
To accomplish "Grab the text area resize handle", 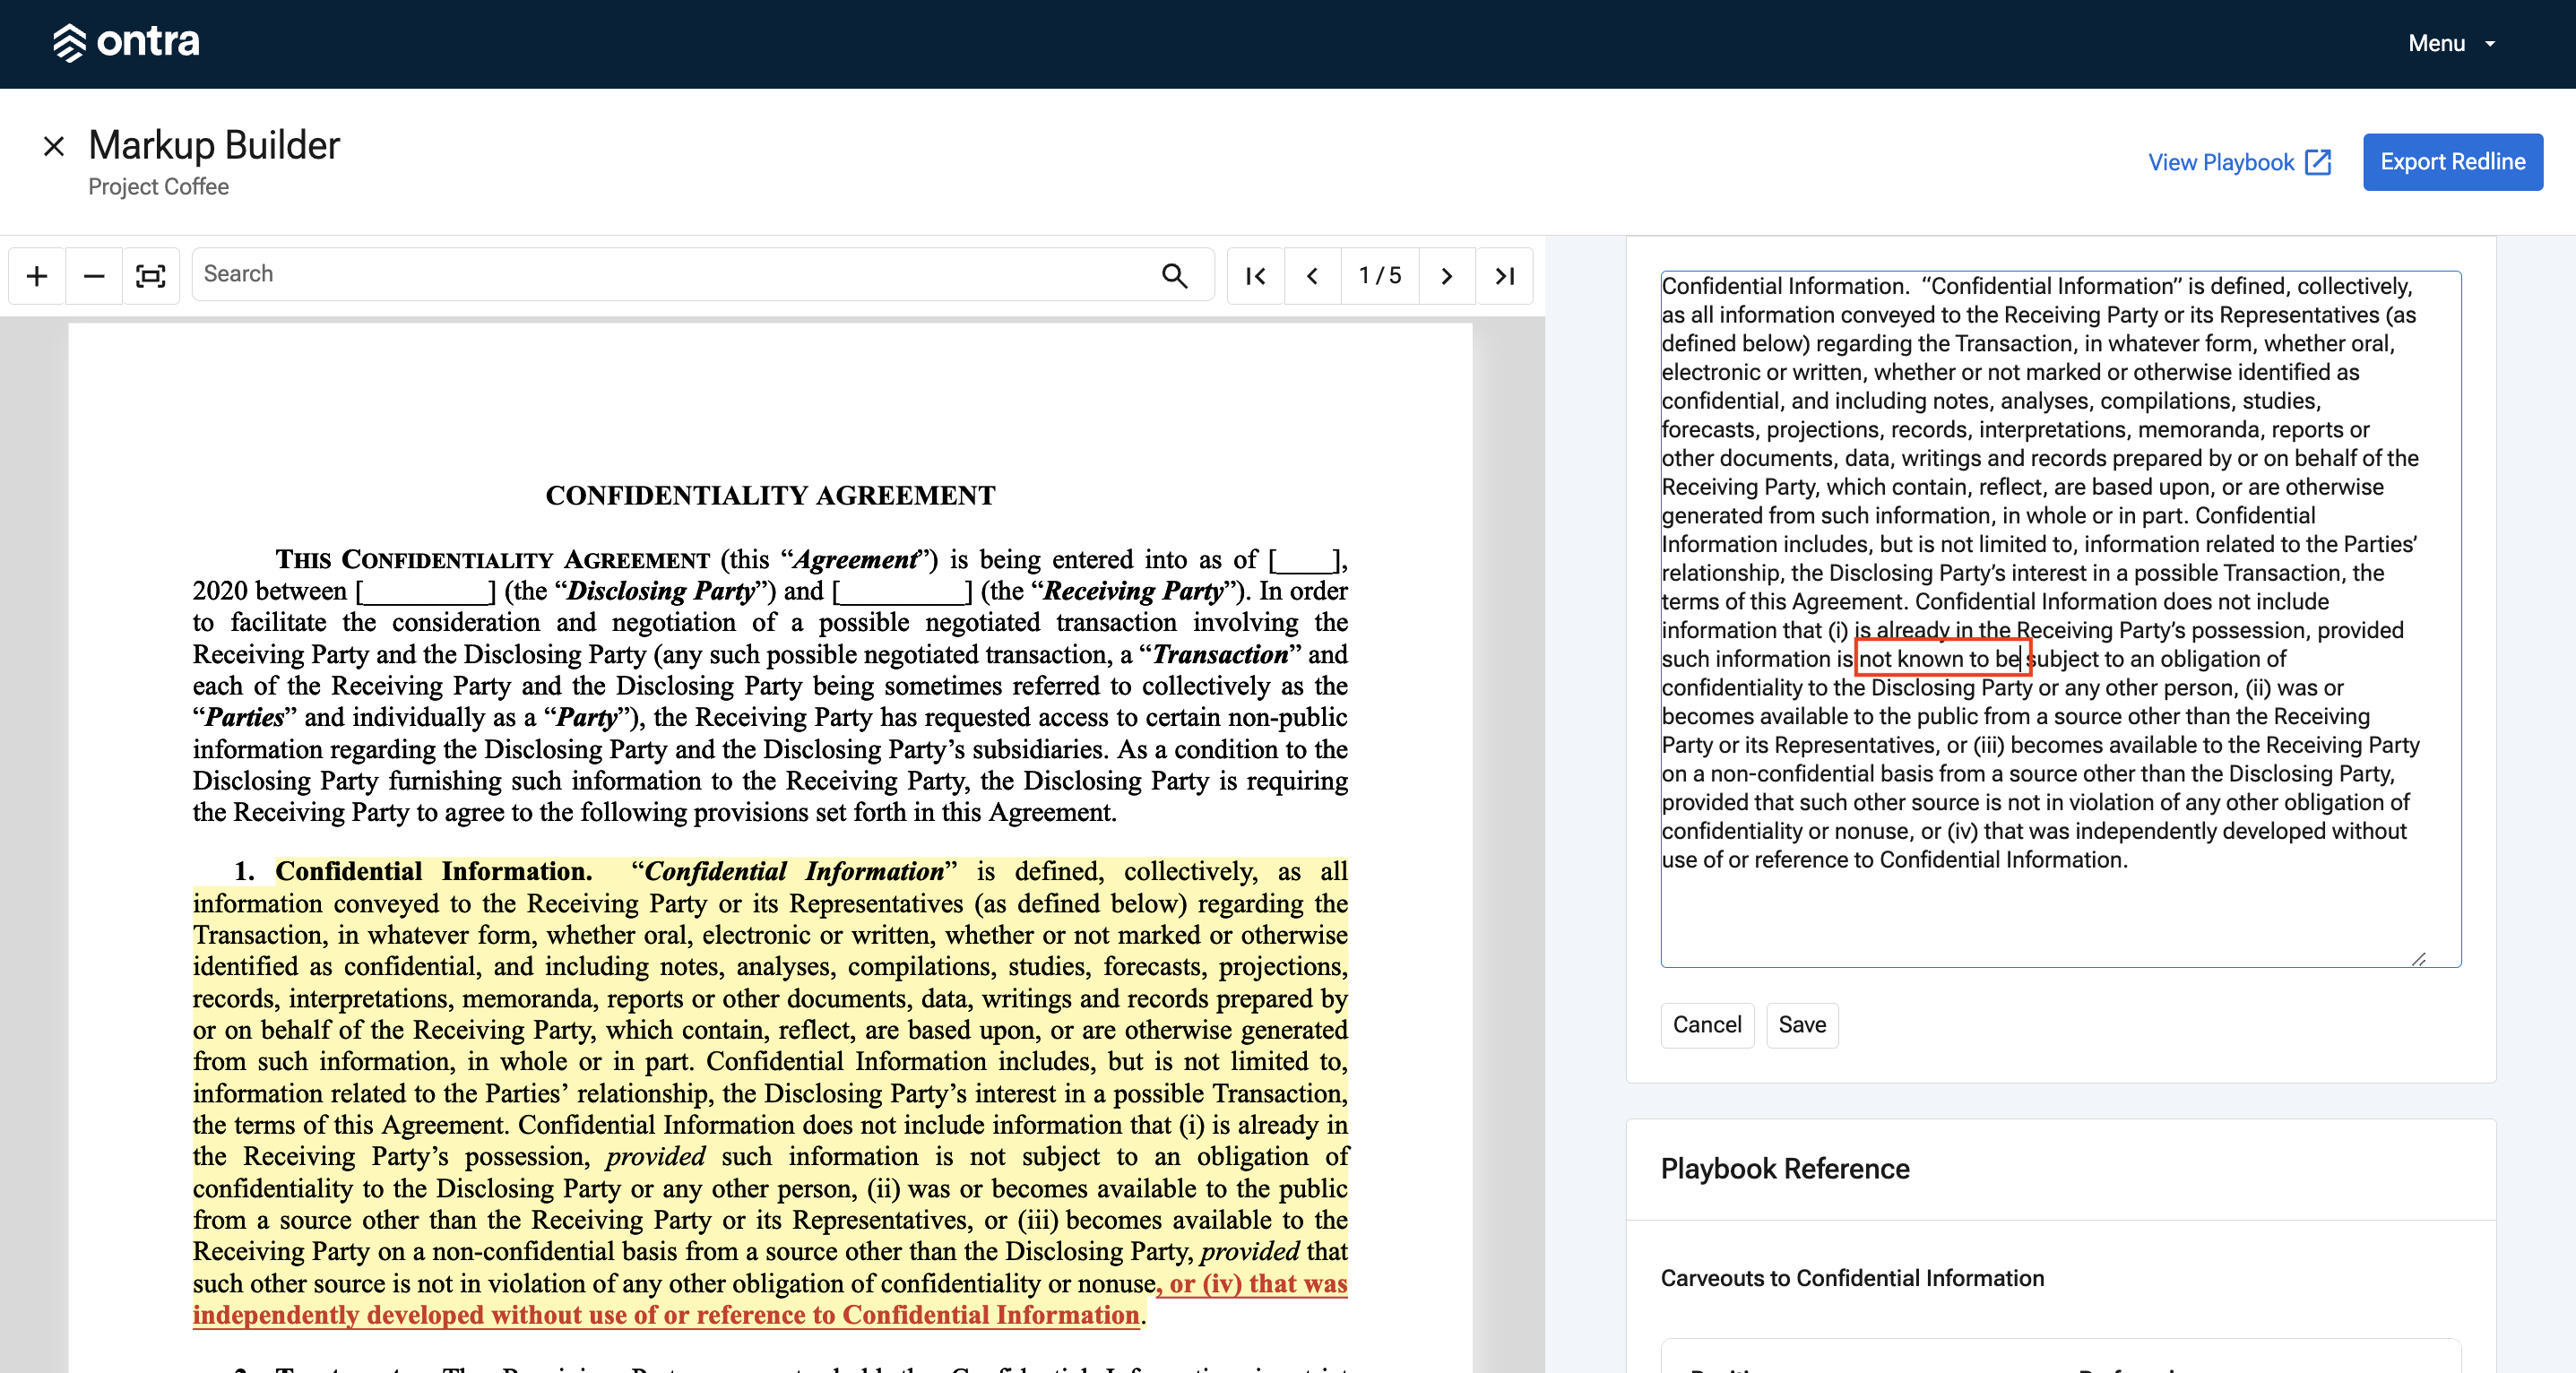I will click(2418, 959).
